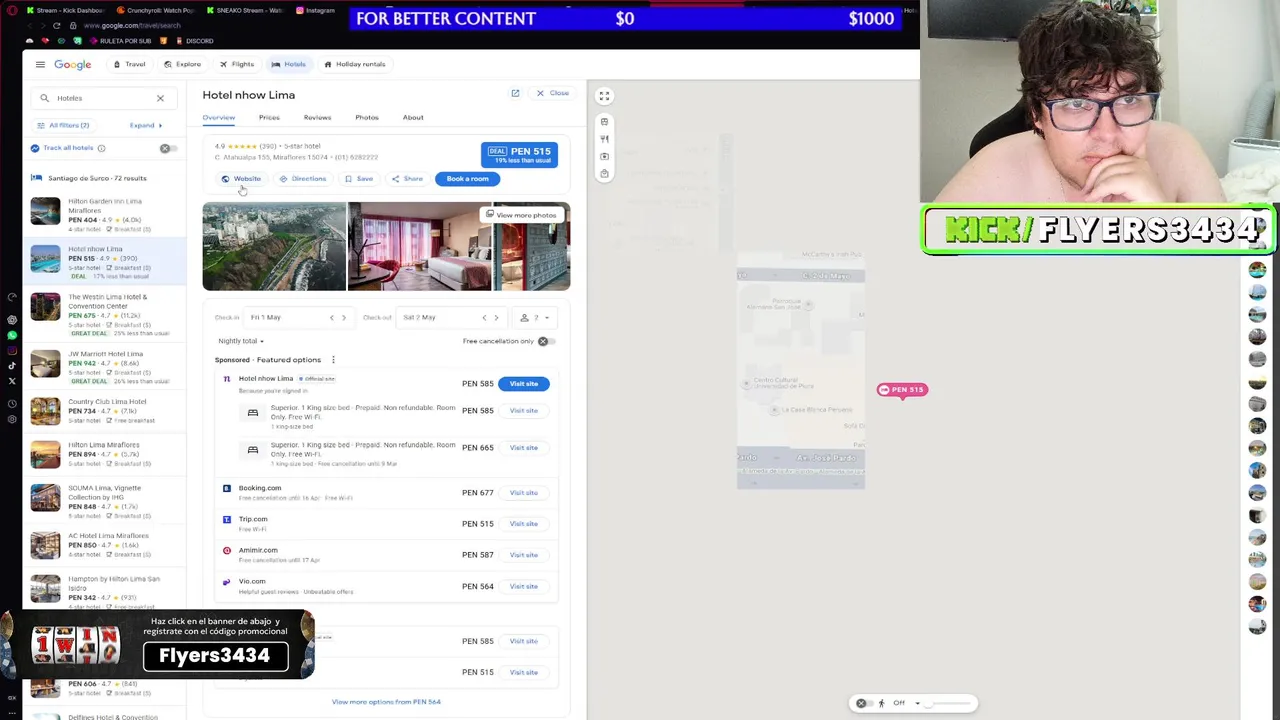Show restaurants on the map
Image resolution: width=1280 pixels, height=720 pixels.
tap(604, 139)
